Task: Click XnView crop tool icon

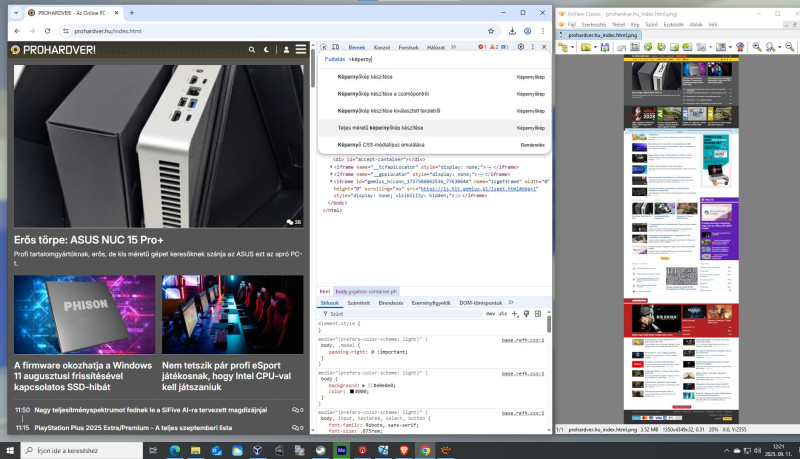Action: pyautogui.click(x=635, y=47)
